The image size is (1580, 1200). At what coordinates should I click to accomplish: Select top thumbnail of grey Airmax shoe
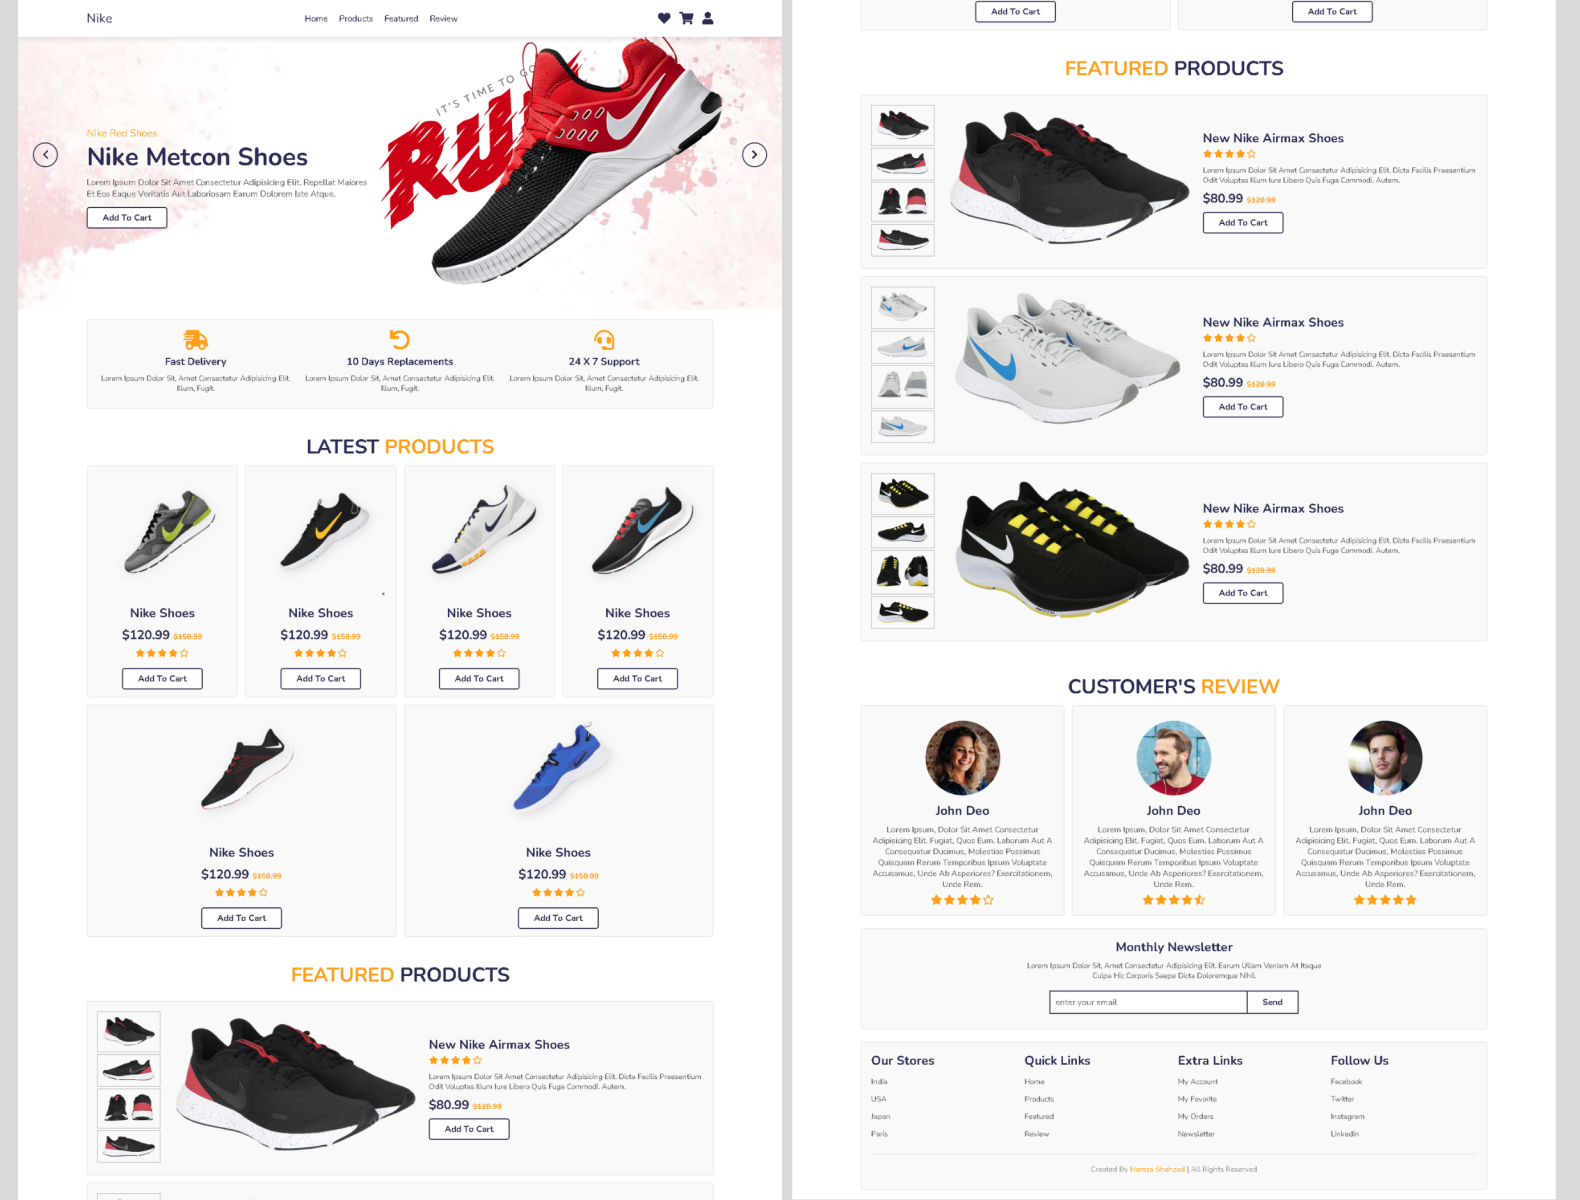(903, 308)
